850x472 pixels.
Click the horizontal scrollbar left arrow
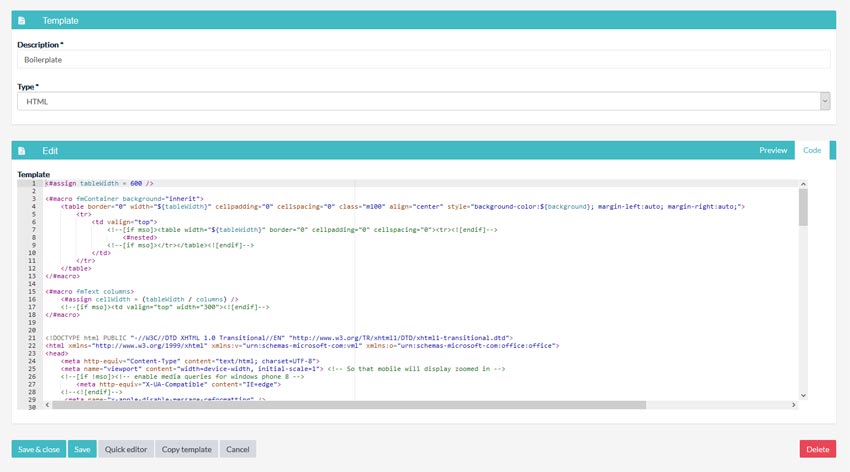[48, 405]
